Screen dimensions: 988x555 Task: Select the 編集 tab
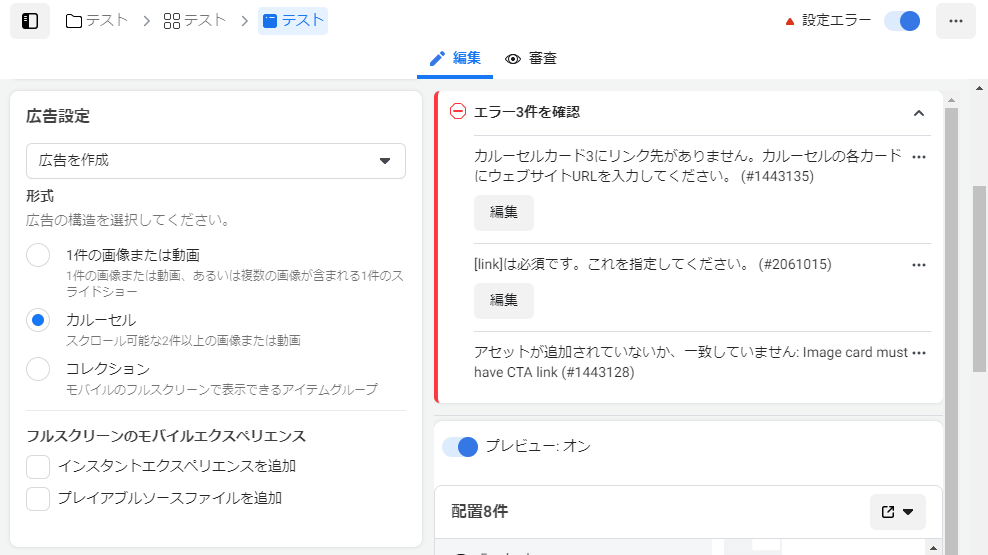(x=455, y=59)
